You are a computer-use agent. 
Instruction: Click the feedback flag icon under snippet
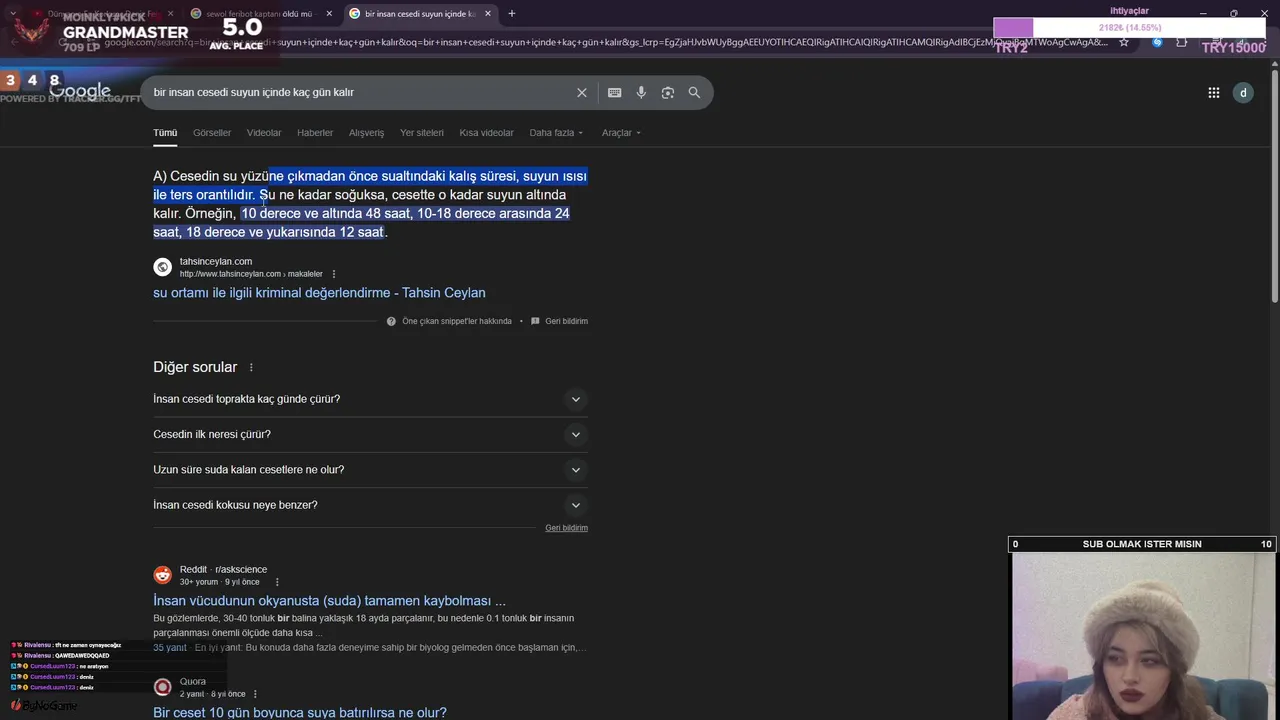pyautogui.click(x=535, y=321)
